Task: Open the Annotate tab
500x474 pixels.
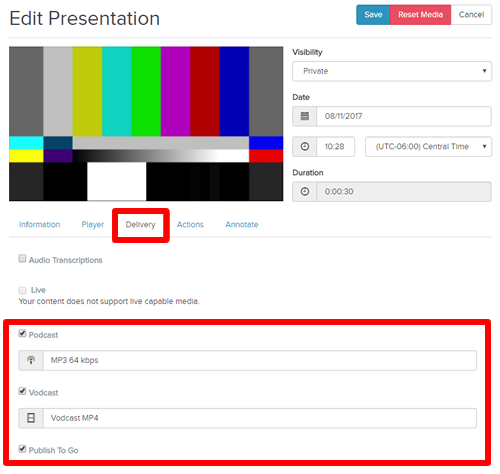Action: (x=242, y=225)
